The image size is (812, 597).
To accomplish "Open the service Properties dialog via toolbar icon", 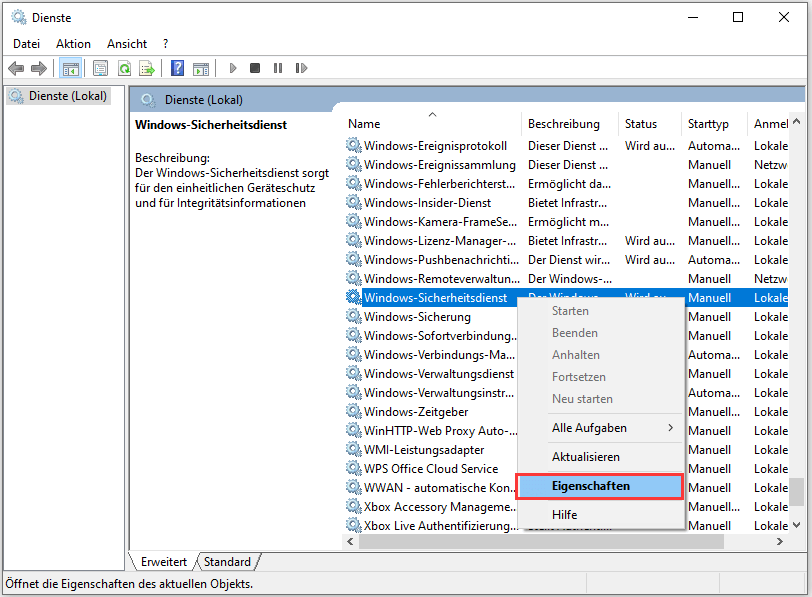I will 100,67.
